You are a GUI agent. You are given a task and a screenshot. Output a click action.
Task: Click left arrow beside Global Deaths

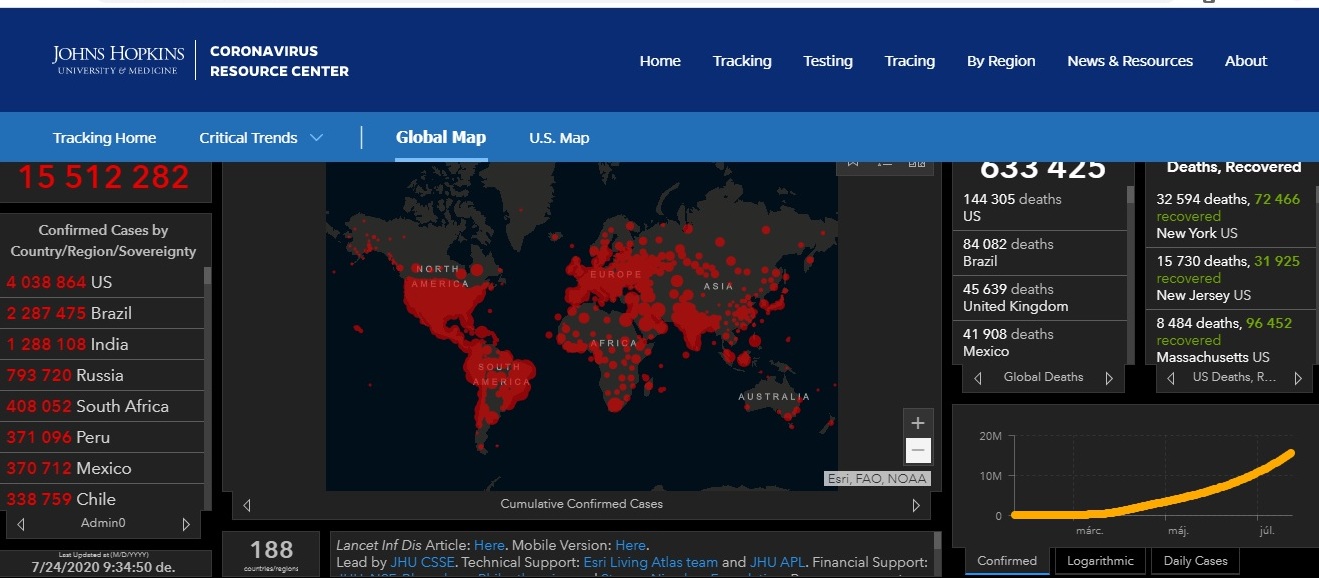pyautogui.click(x=978, y=378)
